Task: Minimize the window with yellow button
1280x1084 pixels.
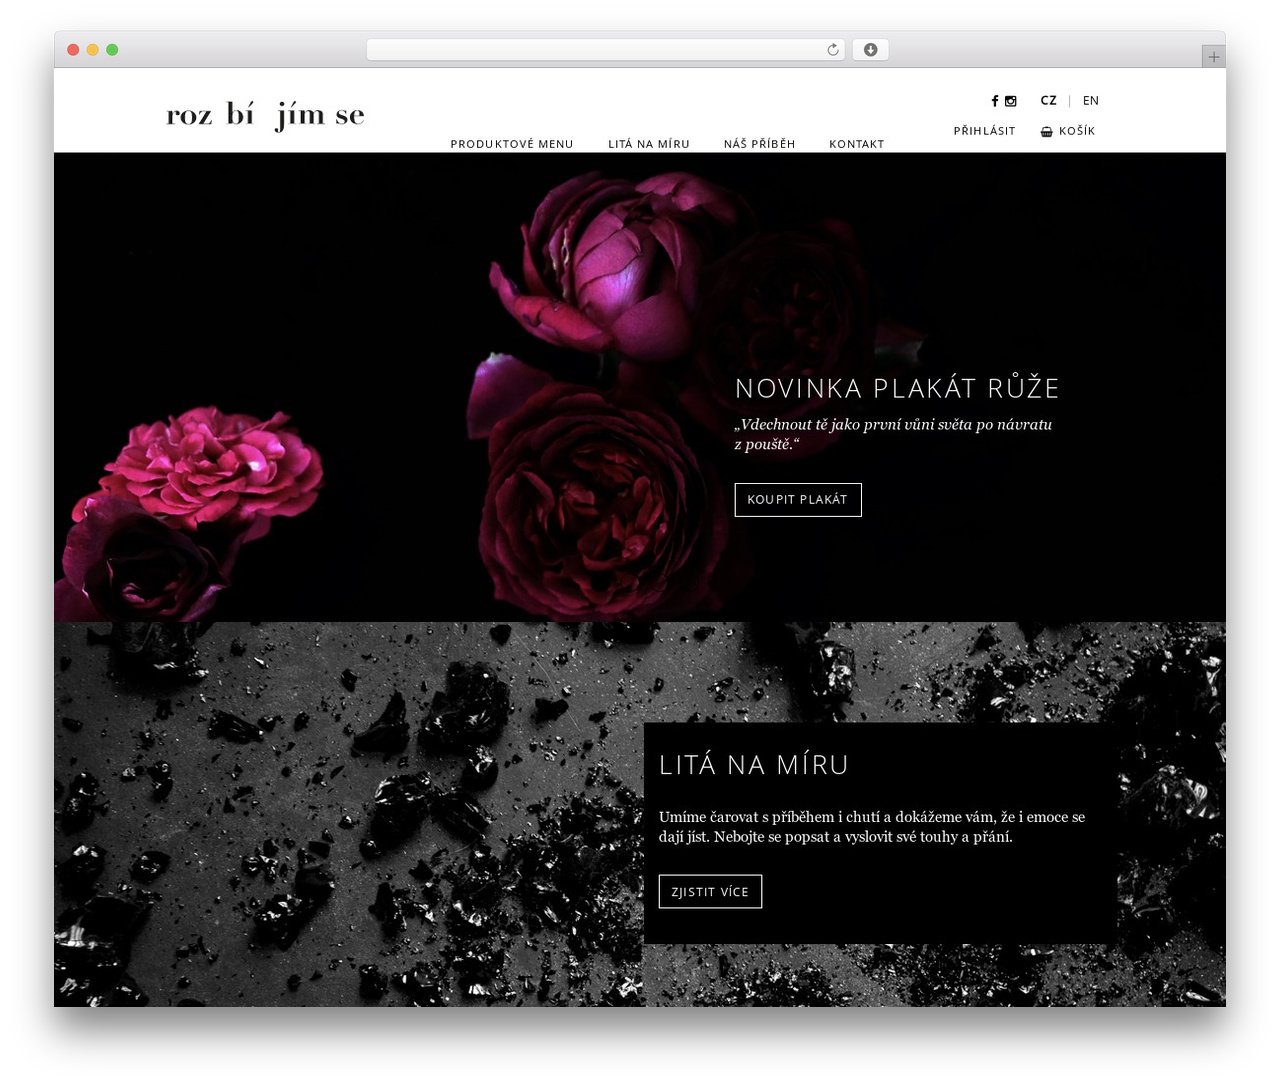Action: pyautogui.click(x=92, y=50)
